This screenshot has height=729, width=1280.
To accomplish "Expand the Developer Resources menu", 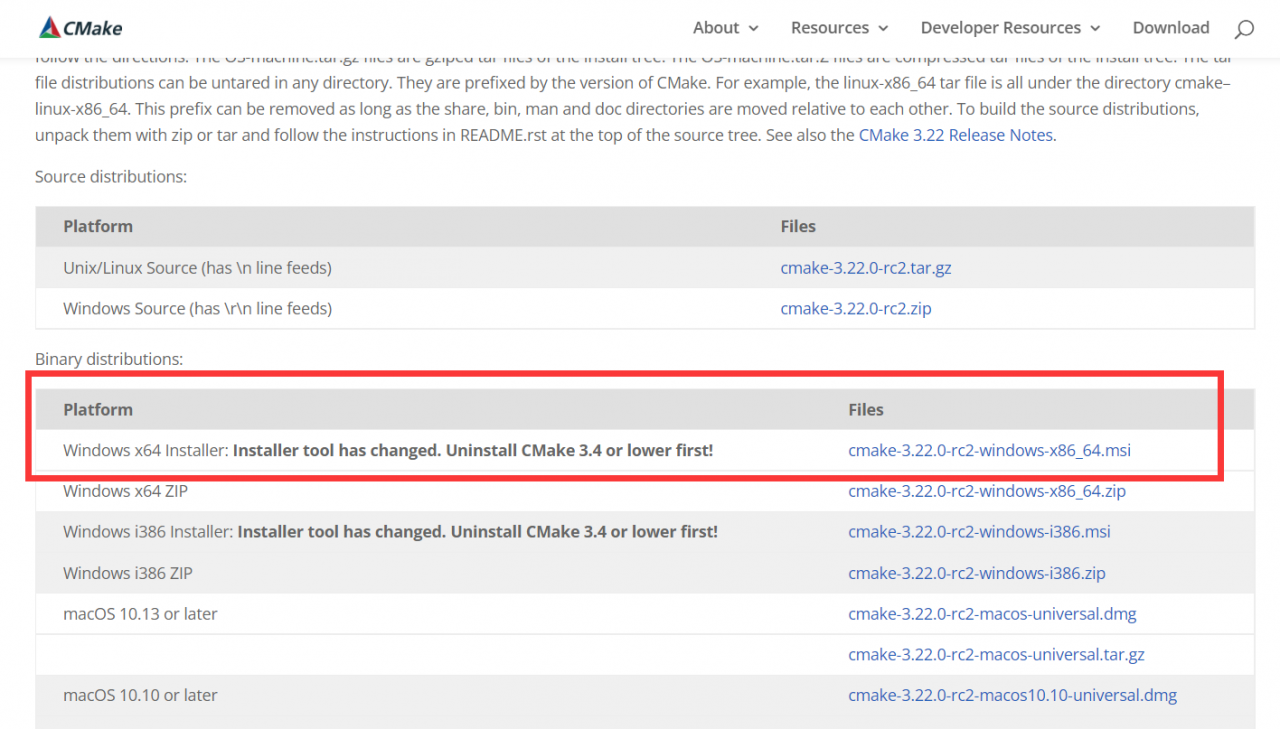I will 1010,28.
